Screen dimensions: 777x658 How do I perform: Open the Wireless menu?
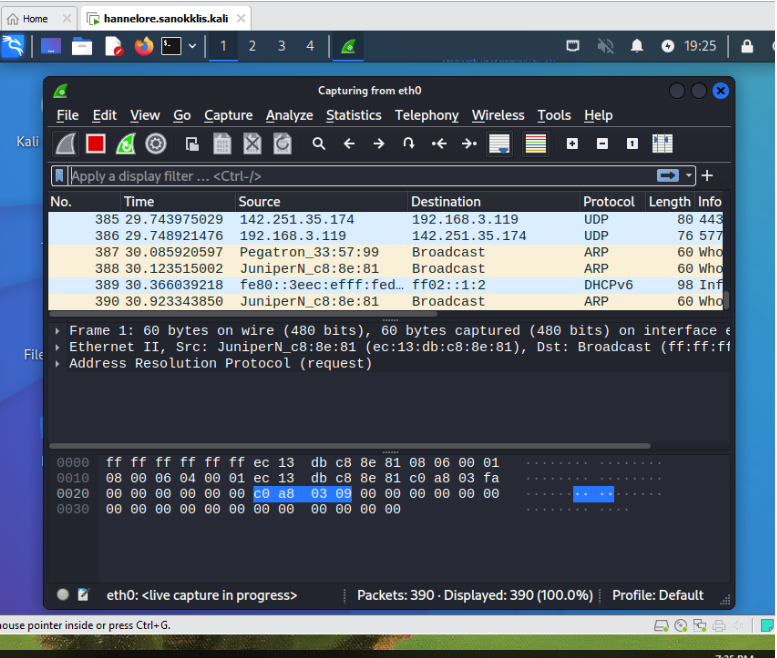click(498, 115)
